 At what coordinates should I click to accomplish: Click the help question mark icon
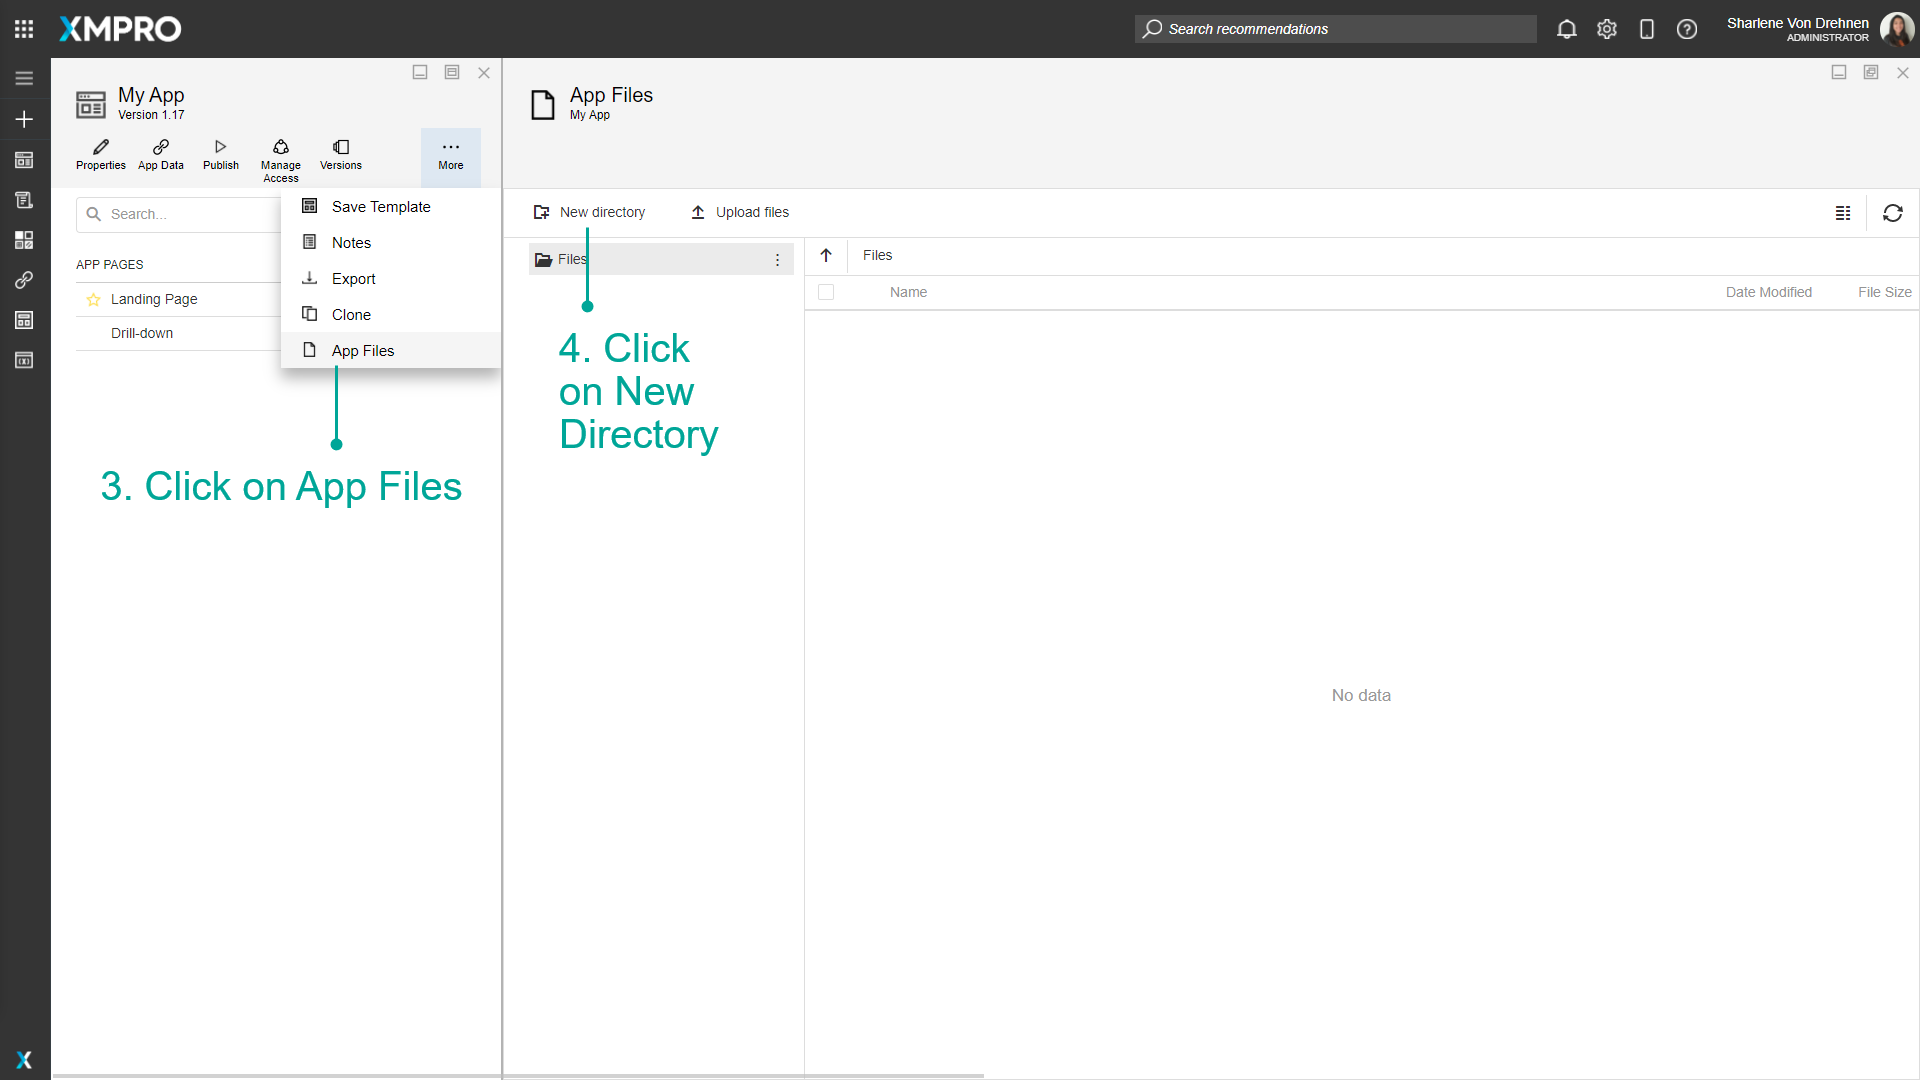(x=1687, y=29)
